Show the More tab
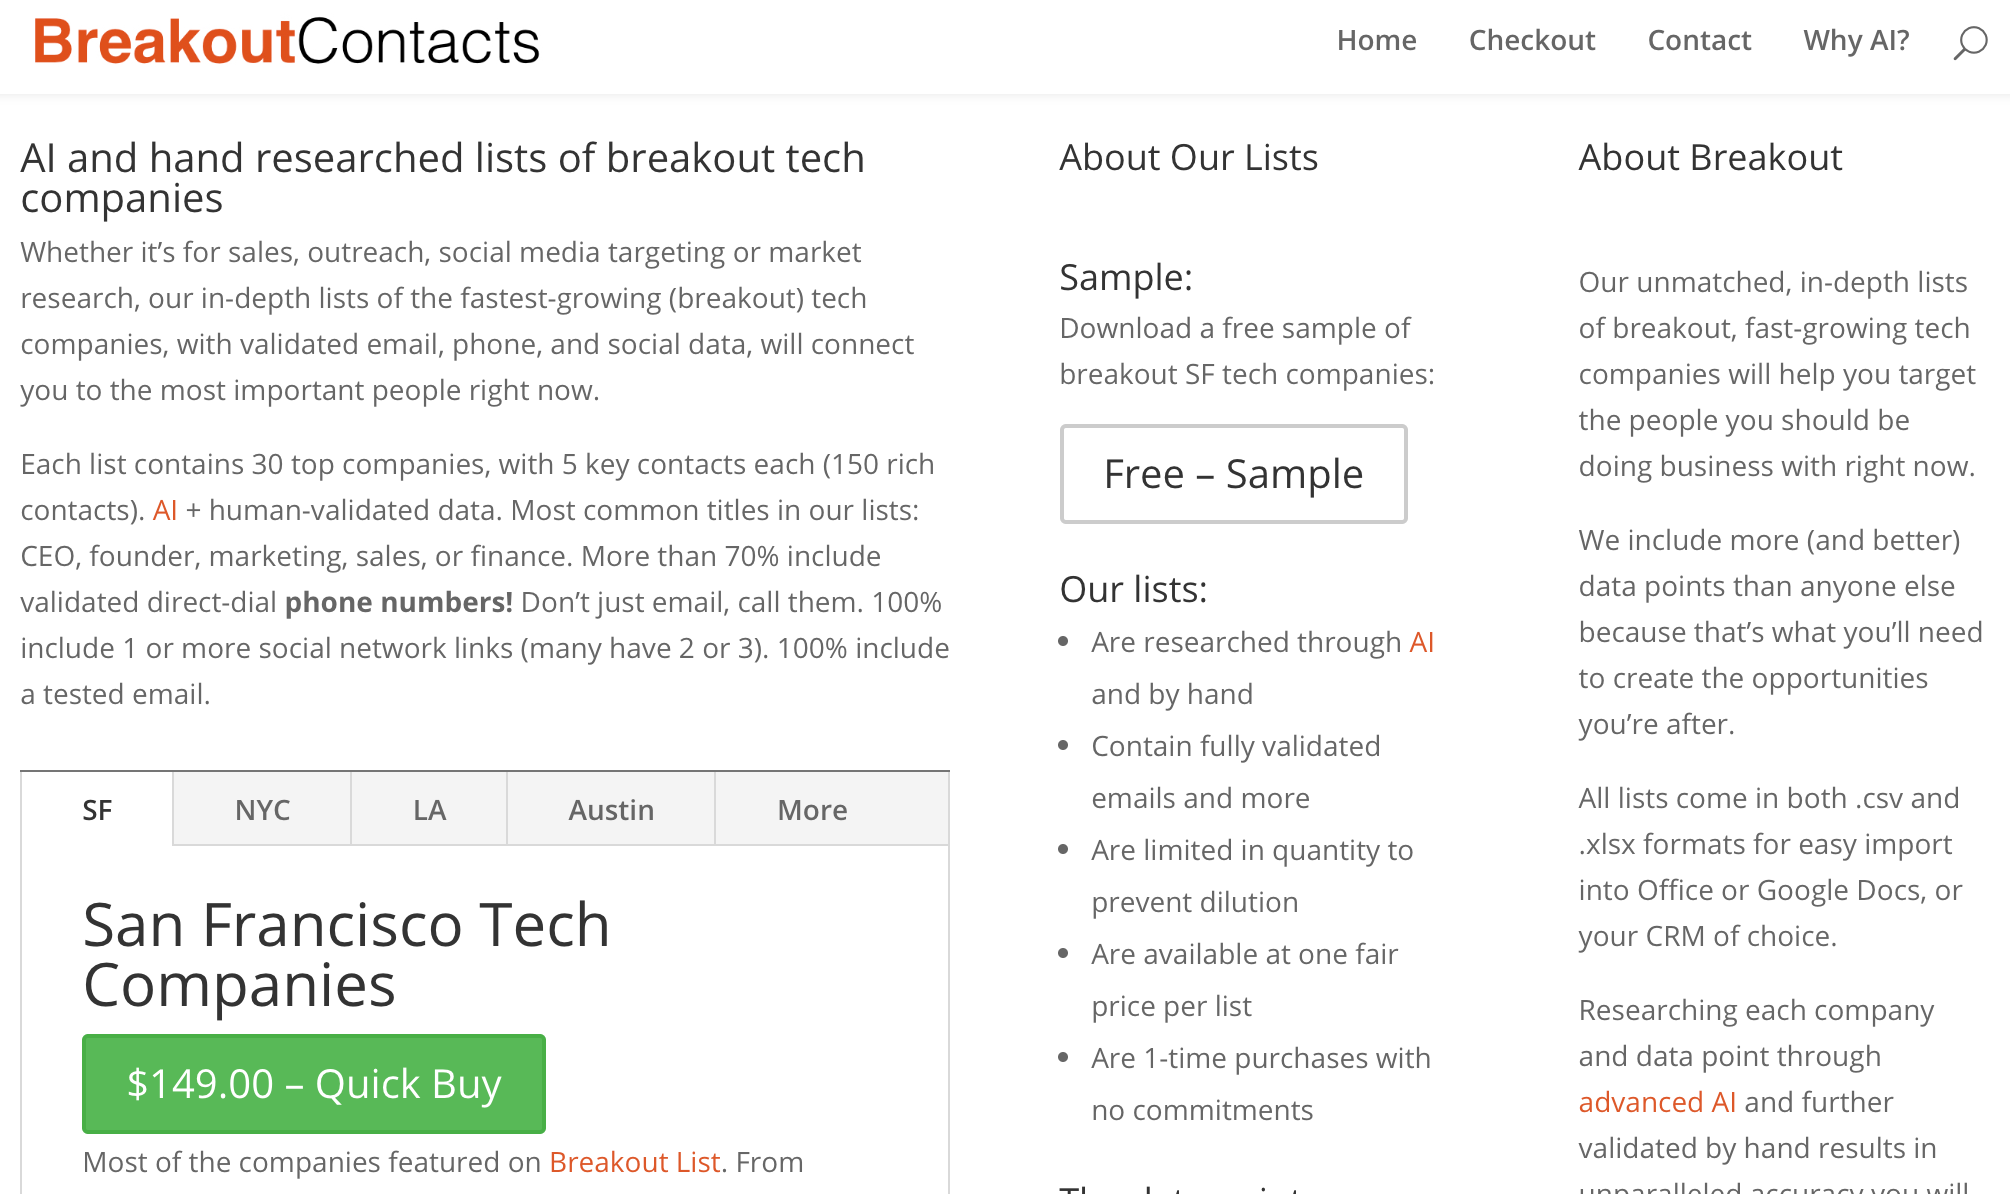2010x1194 pixels. tap(812, 810)
